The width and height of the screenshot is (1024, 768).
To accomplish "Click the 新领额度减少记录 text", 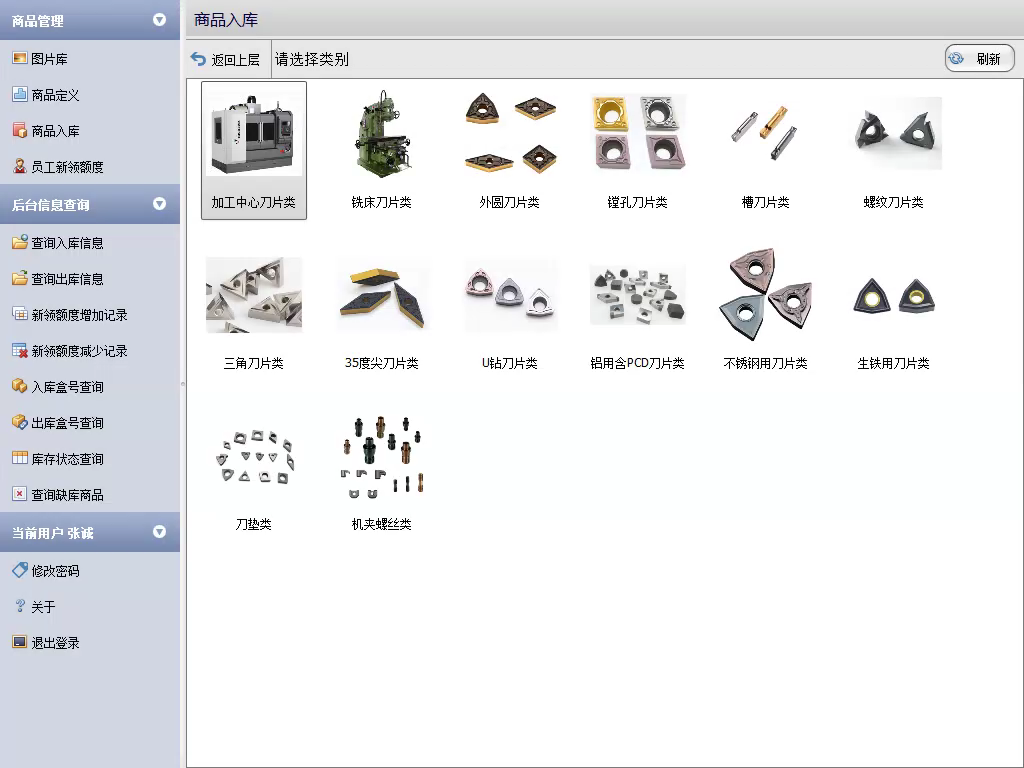I will 80,351.
